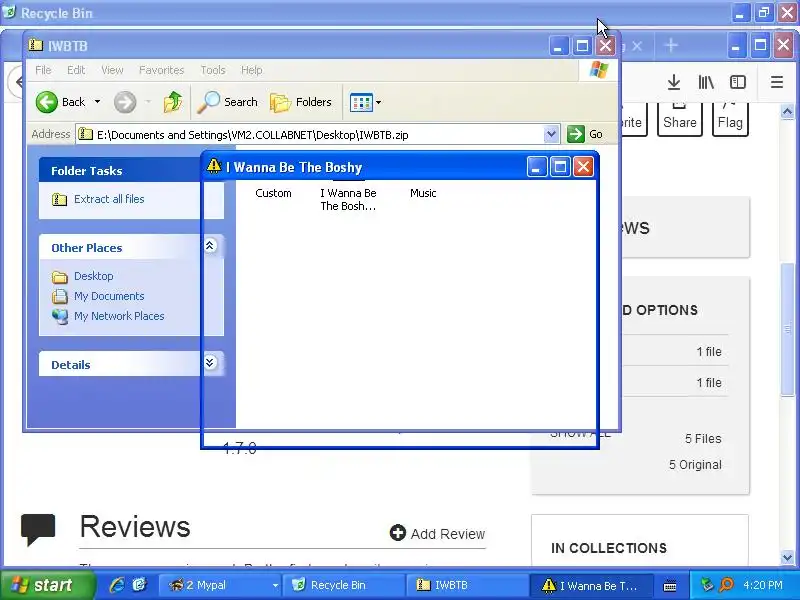
Task: Open the Edit menu
Action: coord(76,70)
